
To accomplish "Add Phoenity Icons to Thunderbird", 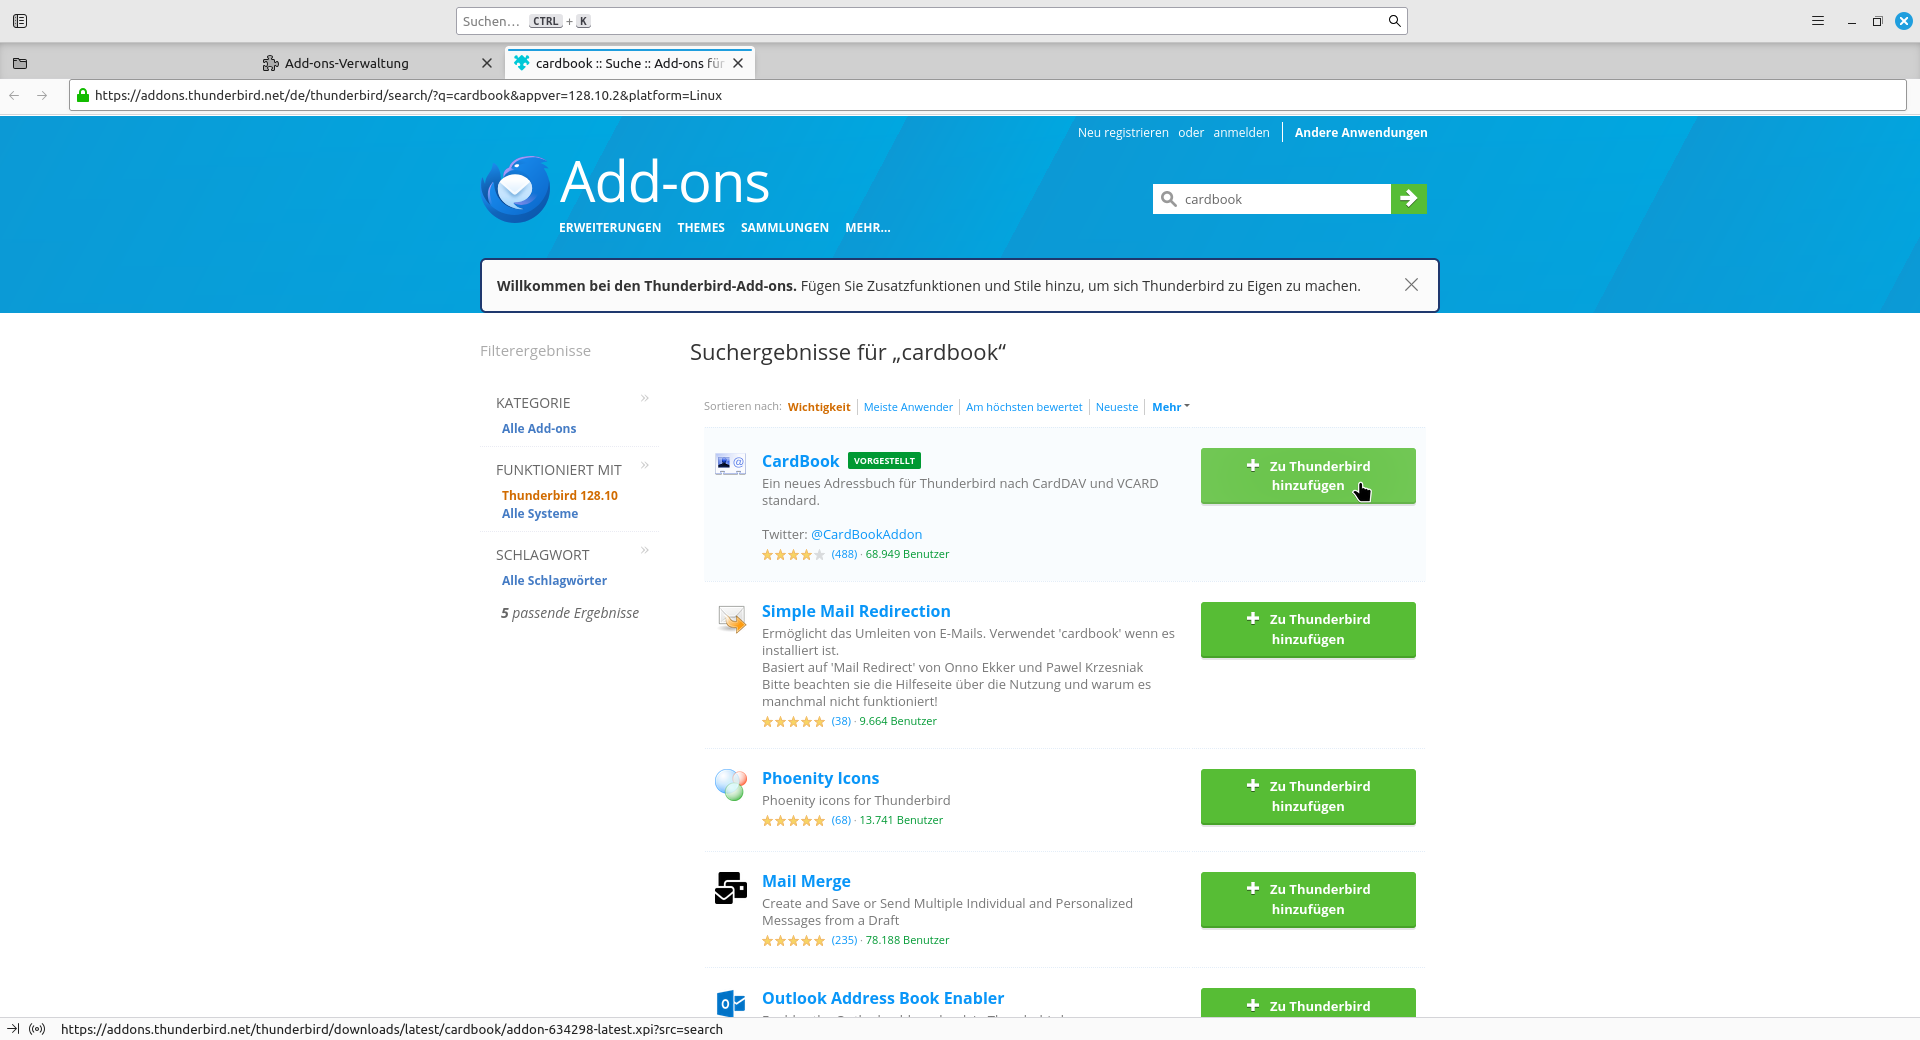I will (1308, 796).
